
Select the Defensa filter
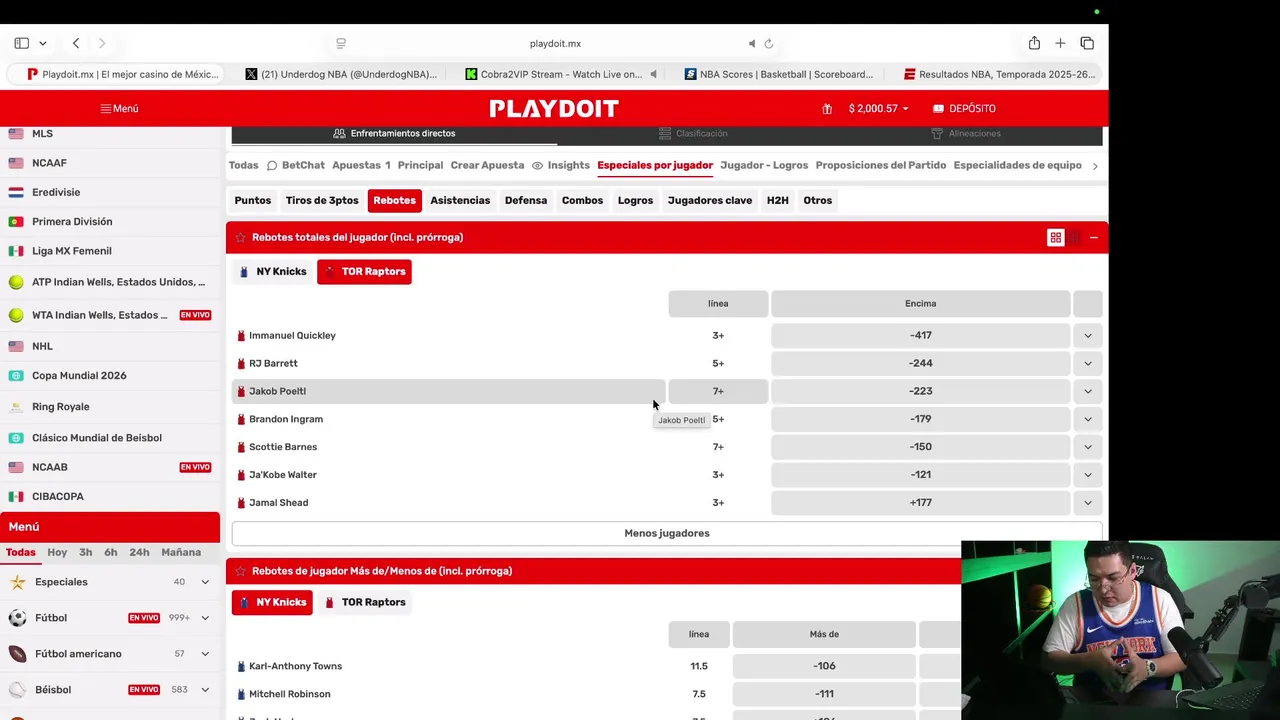tap(526, 200)
